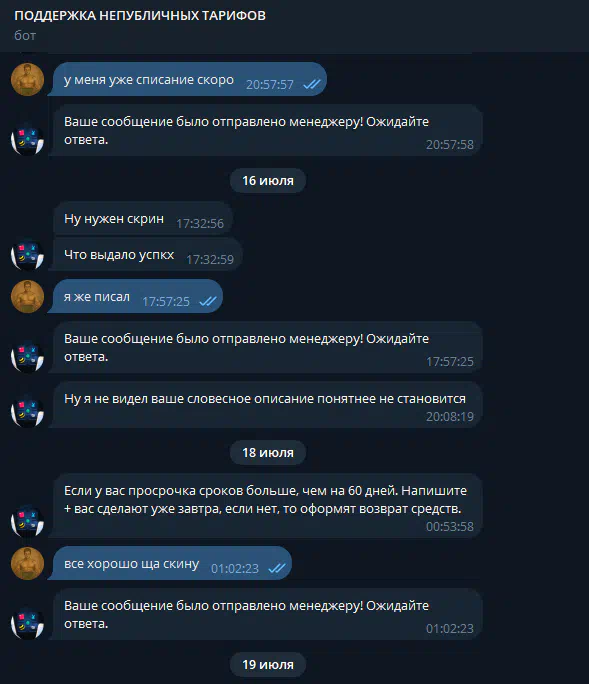This screenshot has height=684, width=589.
Task: Select the '19 июля' date badge
Action: [268, 665]
